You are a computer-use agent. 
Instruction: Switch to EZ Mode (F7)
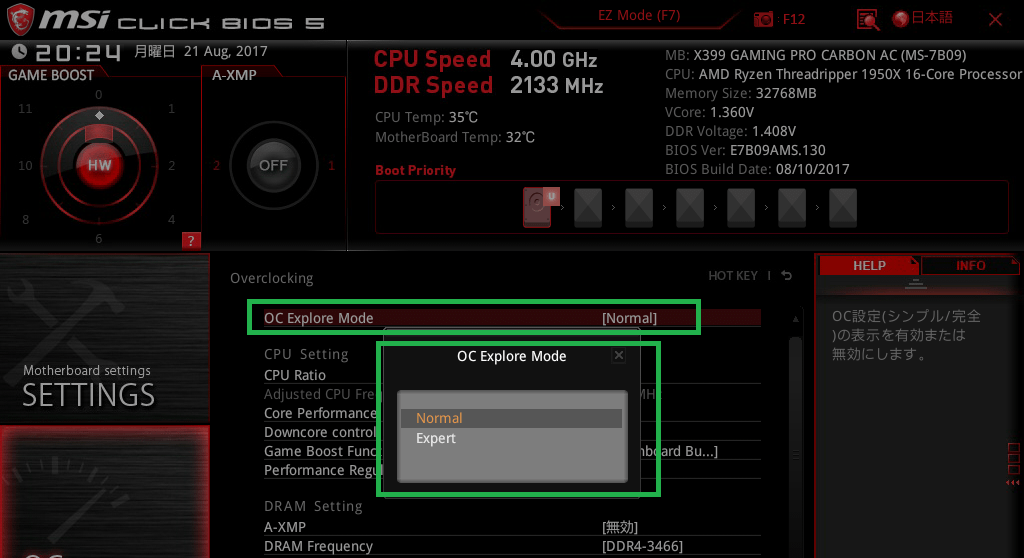click(639, 15)
